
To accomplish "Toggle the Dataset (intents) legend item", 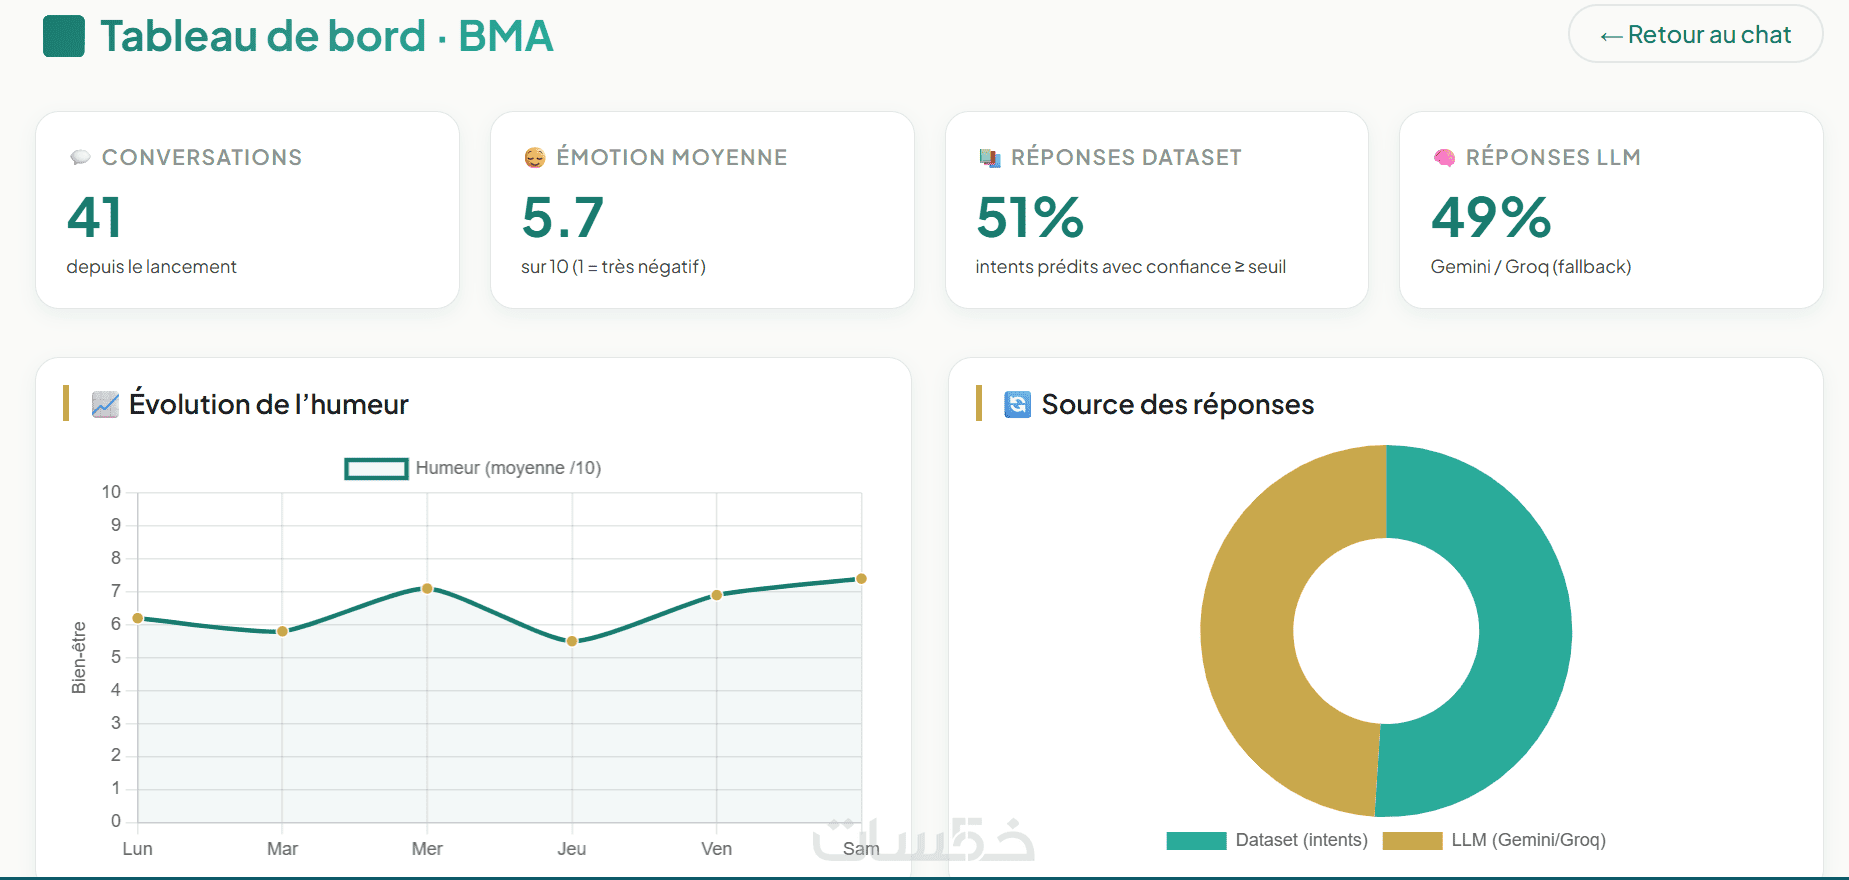I will click(x=1267, y=840).
